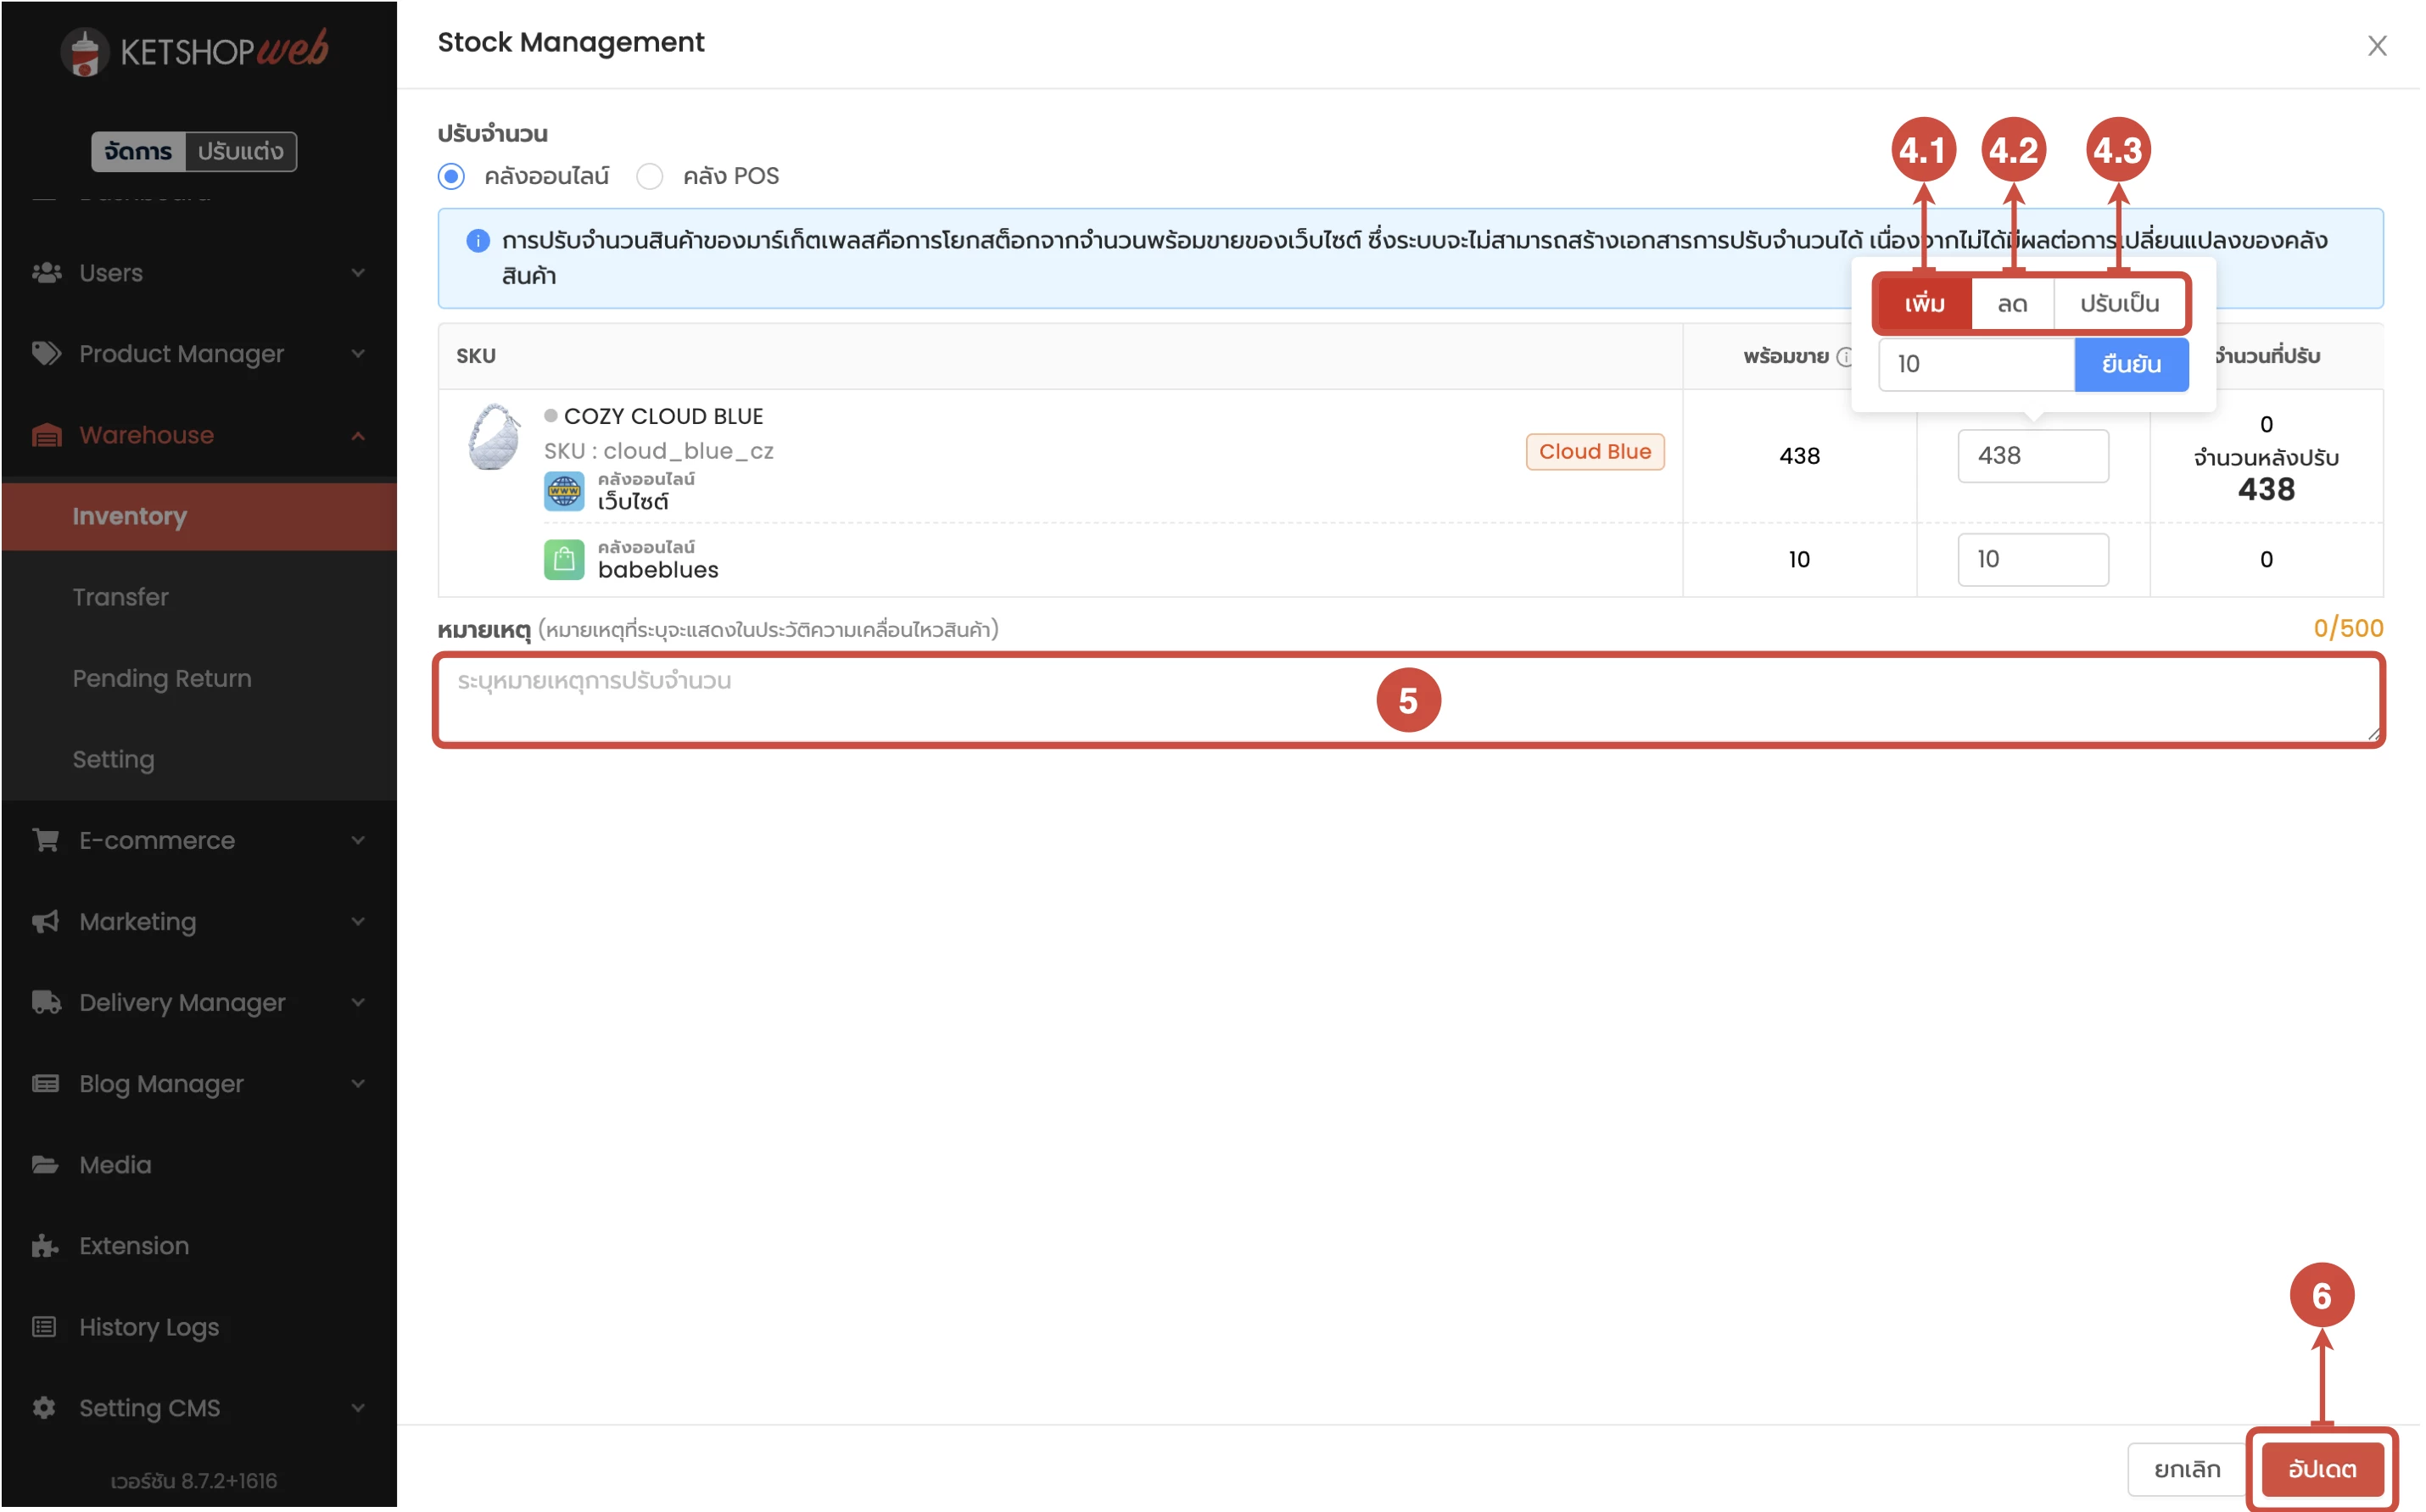Open the Transfer submenu item

(121, 598)
